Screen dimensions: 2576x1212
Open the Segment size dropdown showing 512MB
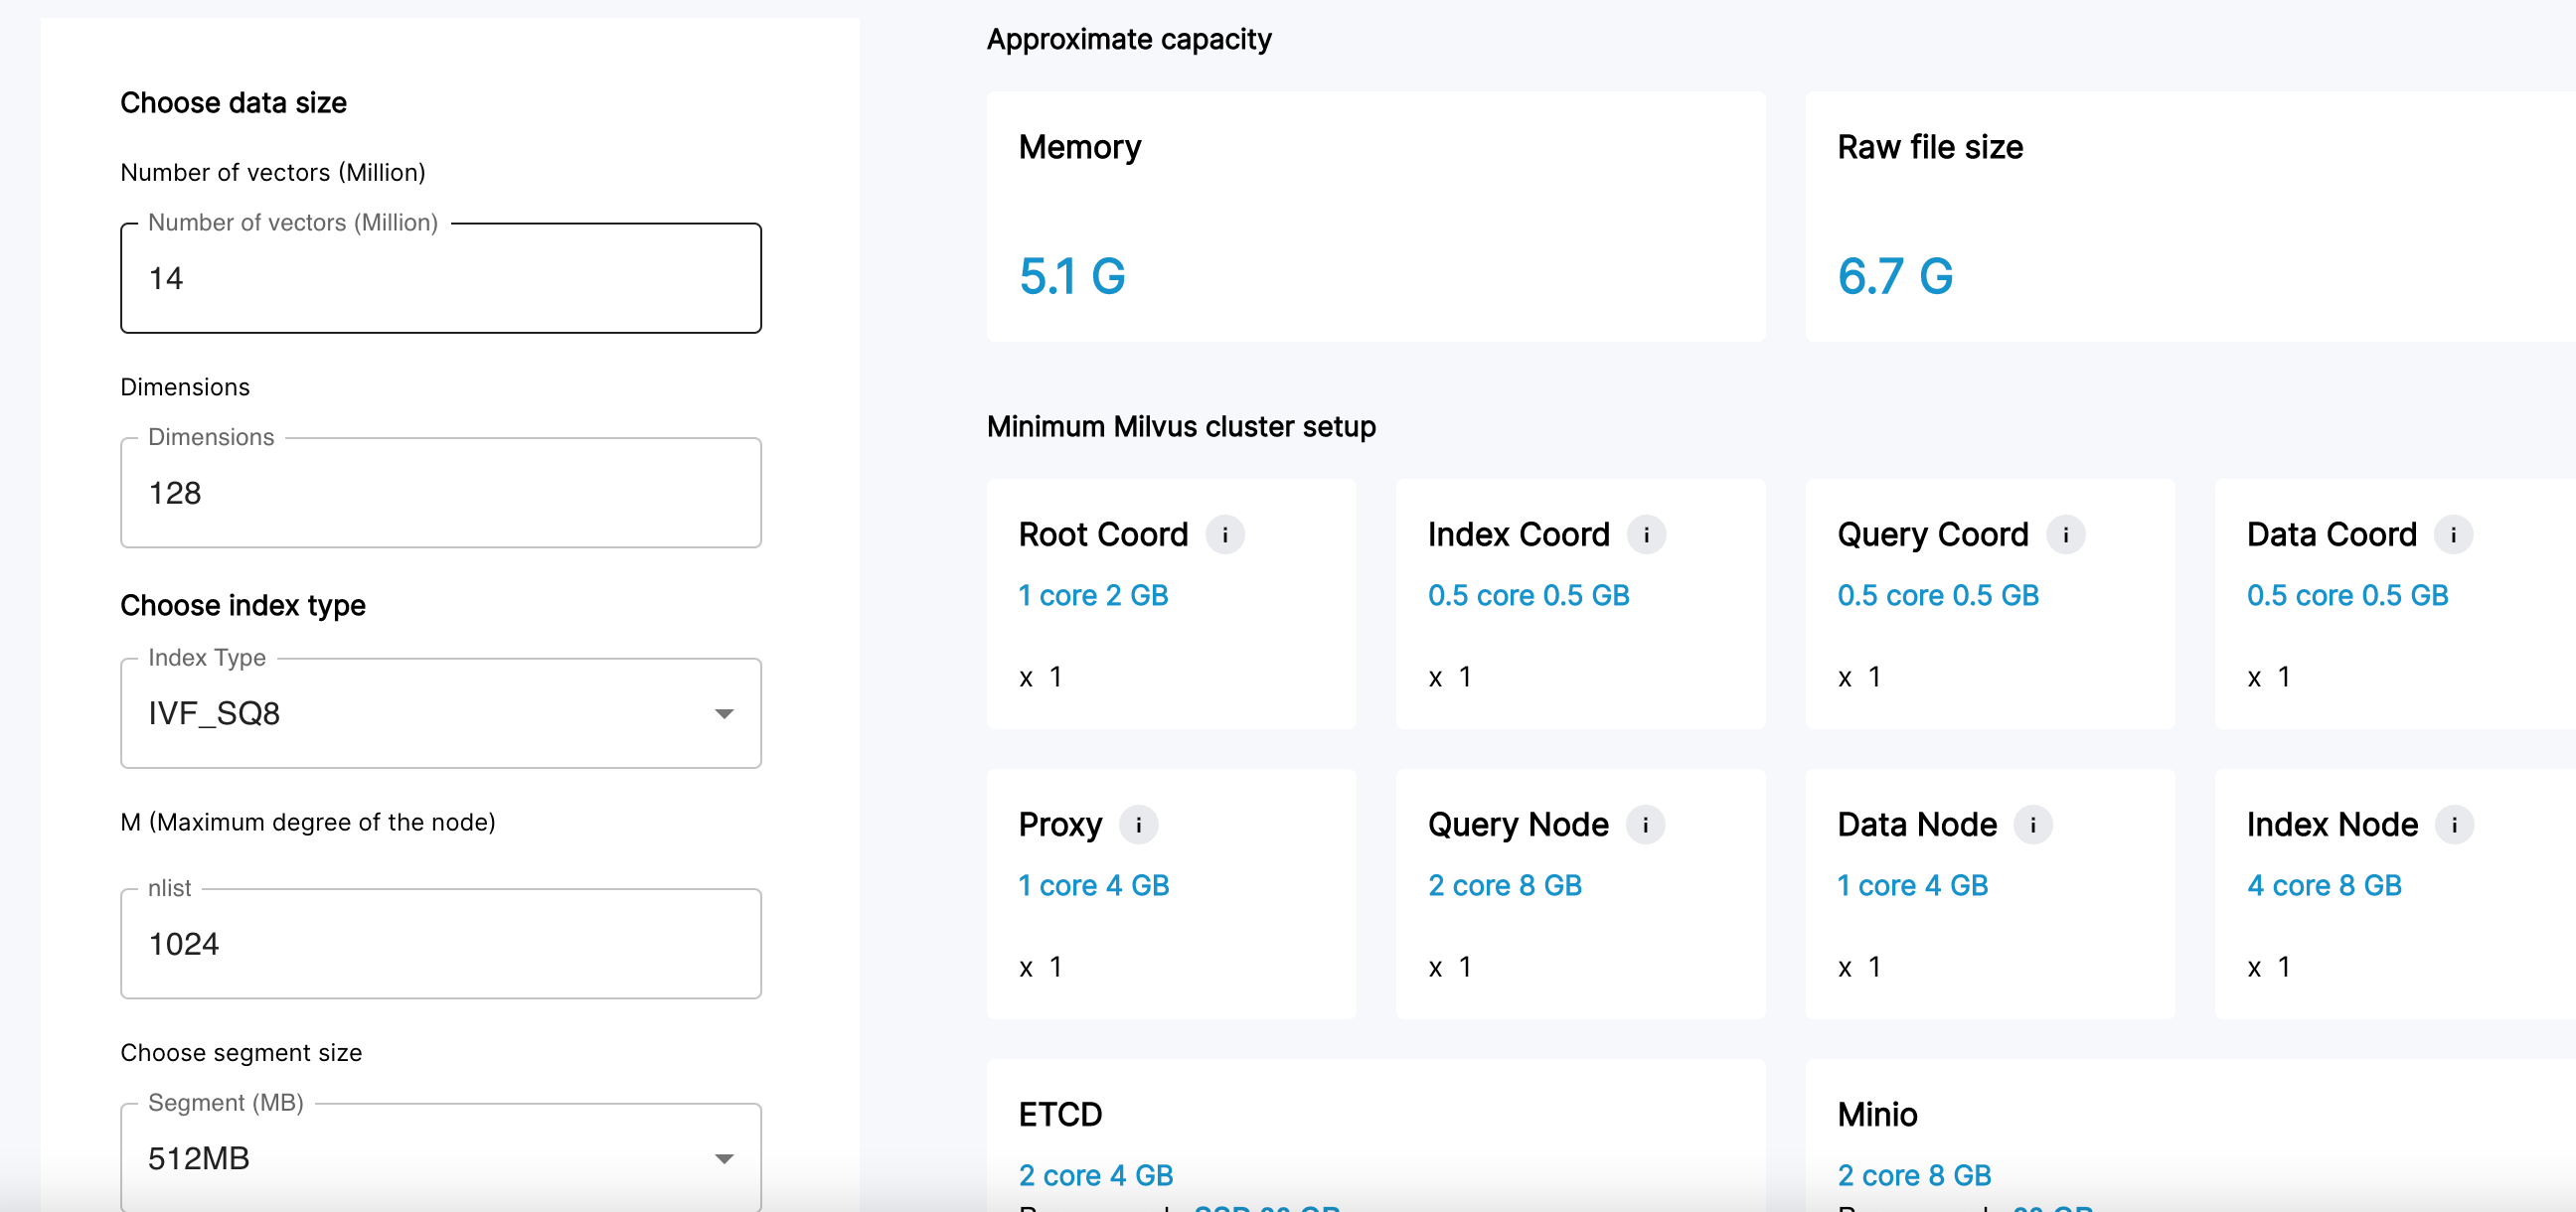coord(440,1157)
